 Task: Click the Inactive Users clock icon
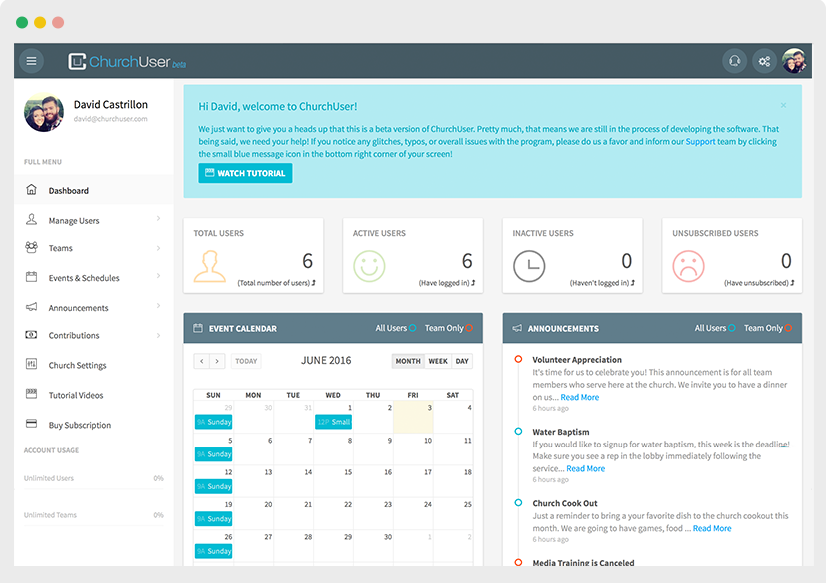[529, 266]
